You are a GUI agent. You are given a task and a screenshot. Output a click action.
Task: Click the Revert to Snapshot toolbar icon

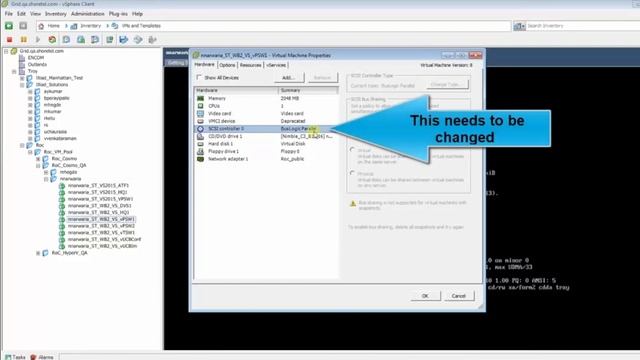81,40
